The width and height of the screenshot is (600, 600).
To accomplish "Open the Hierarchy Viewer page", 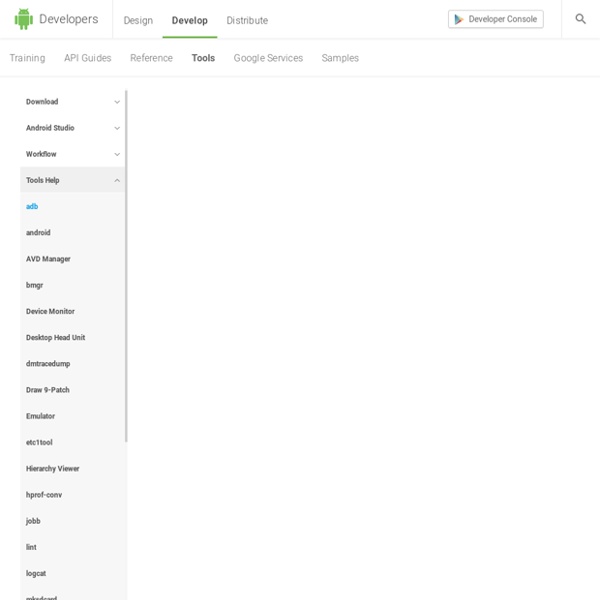I will tap(53, 469).
